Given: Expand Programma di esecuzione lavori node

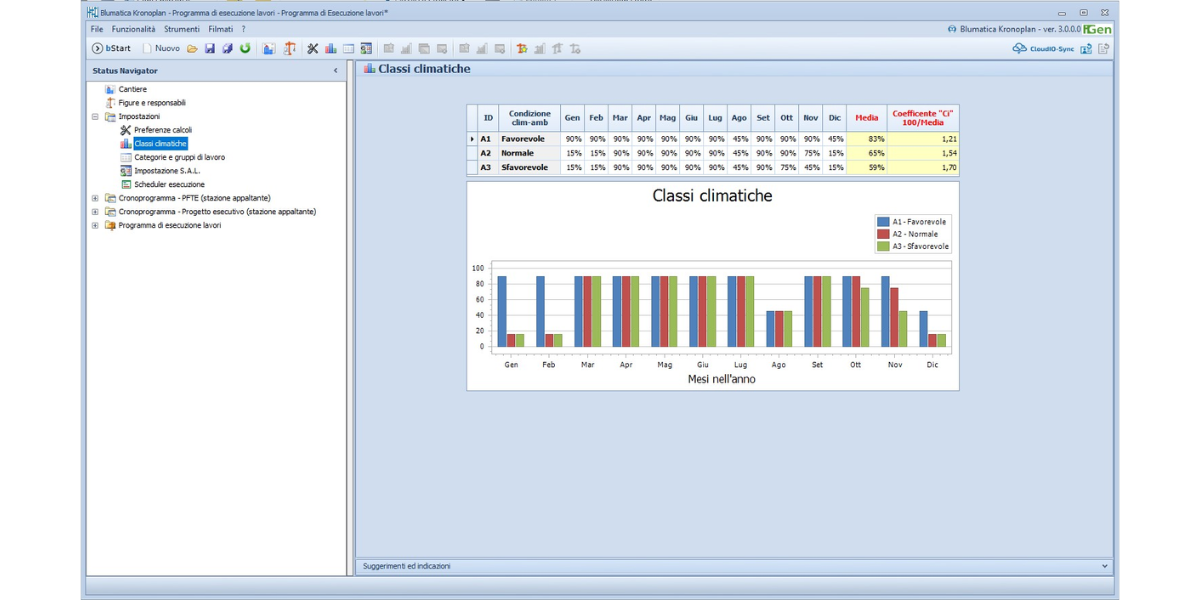Looking at the screenshot, I should [x=96, y=225].
